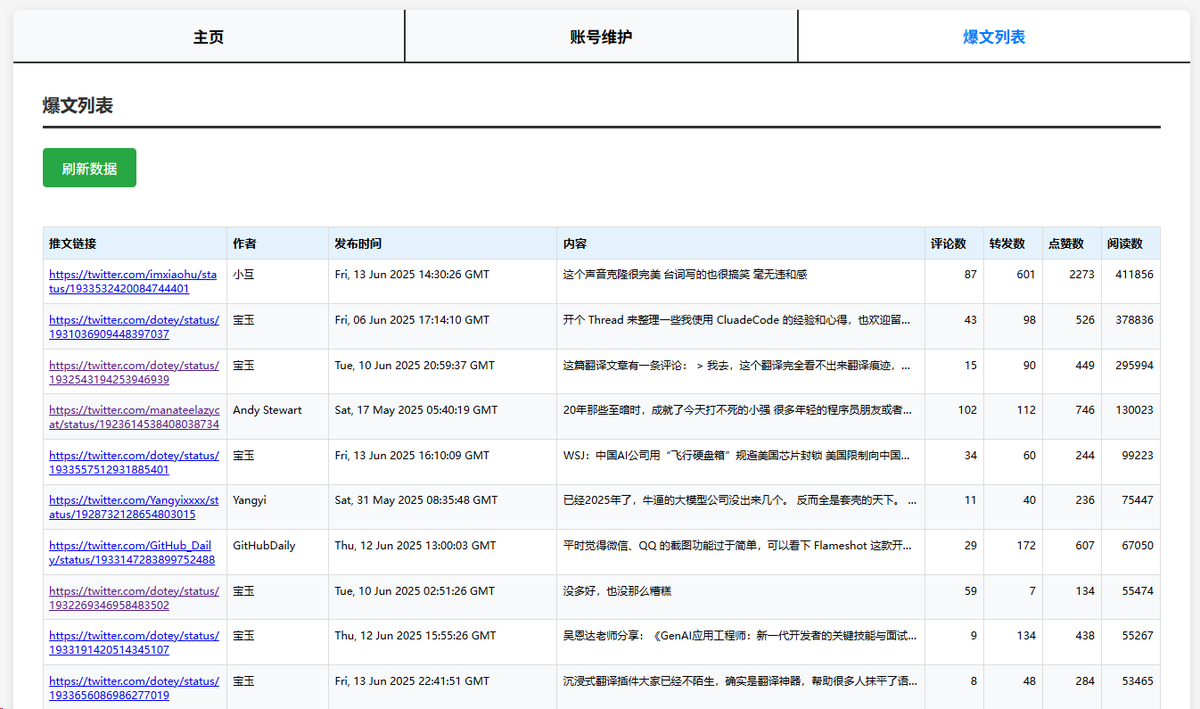The height and width of the screenshot is (709, 1200).
Task: Open dotey tweet link 1933656086986277019
Action: 133,688
